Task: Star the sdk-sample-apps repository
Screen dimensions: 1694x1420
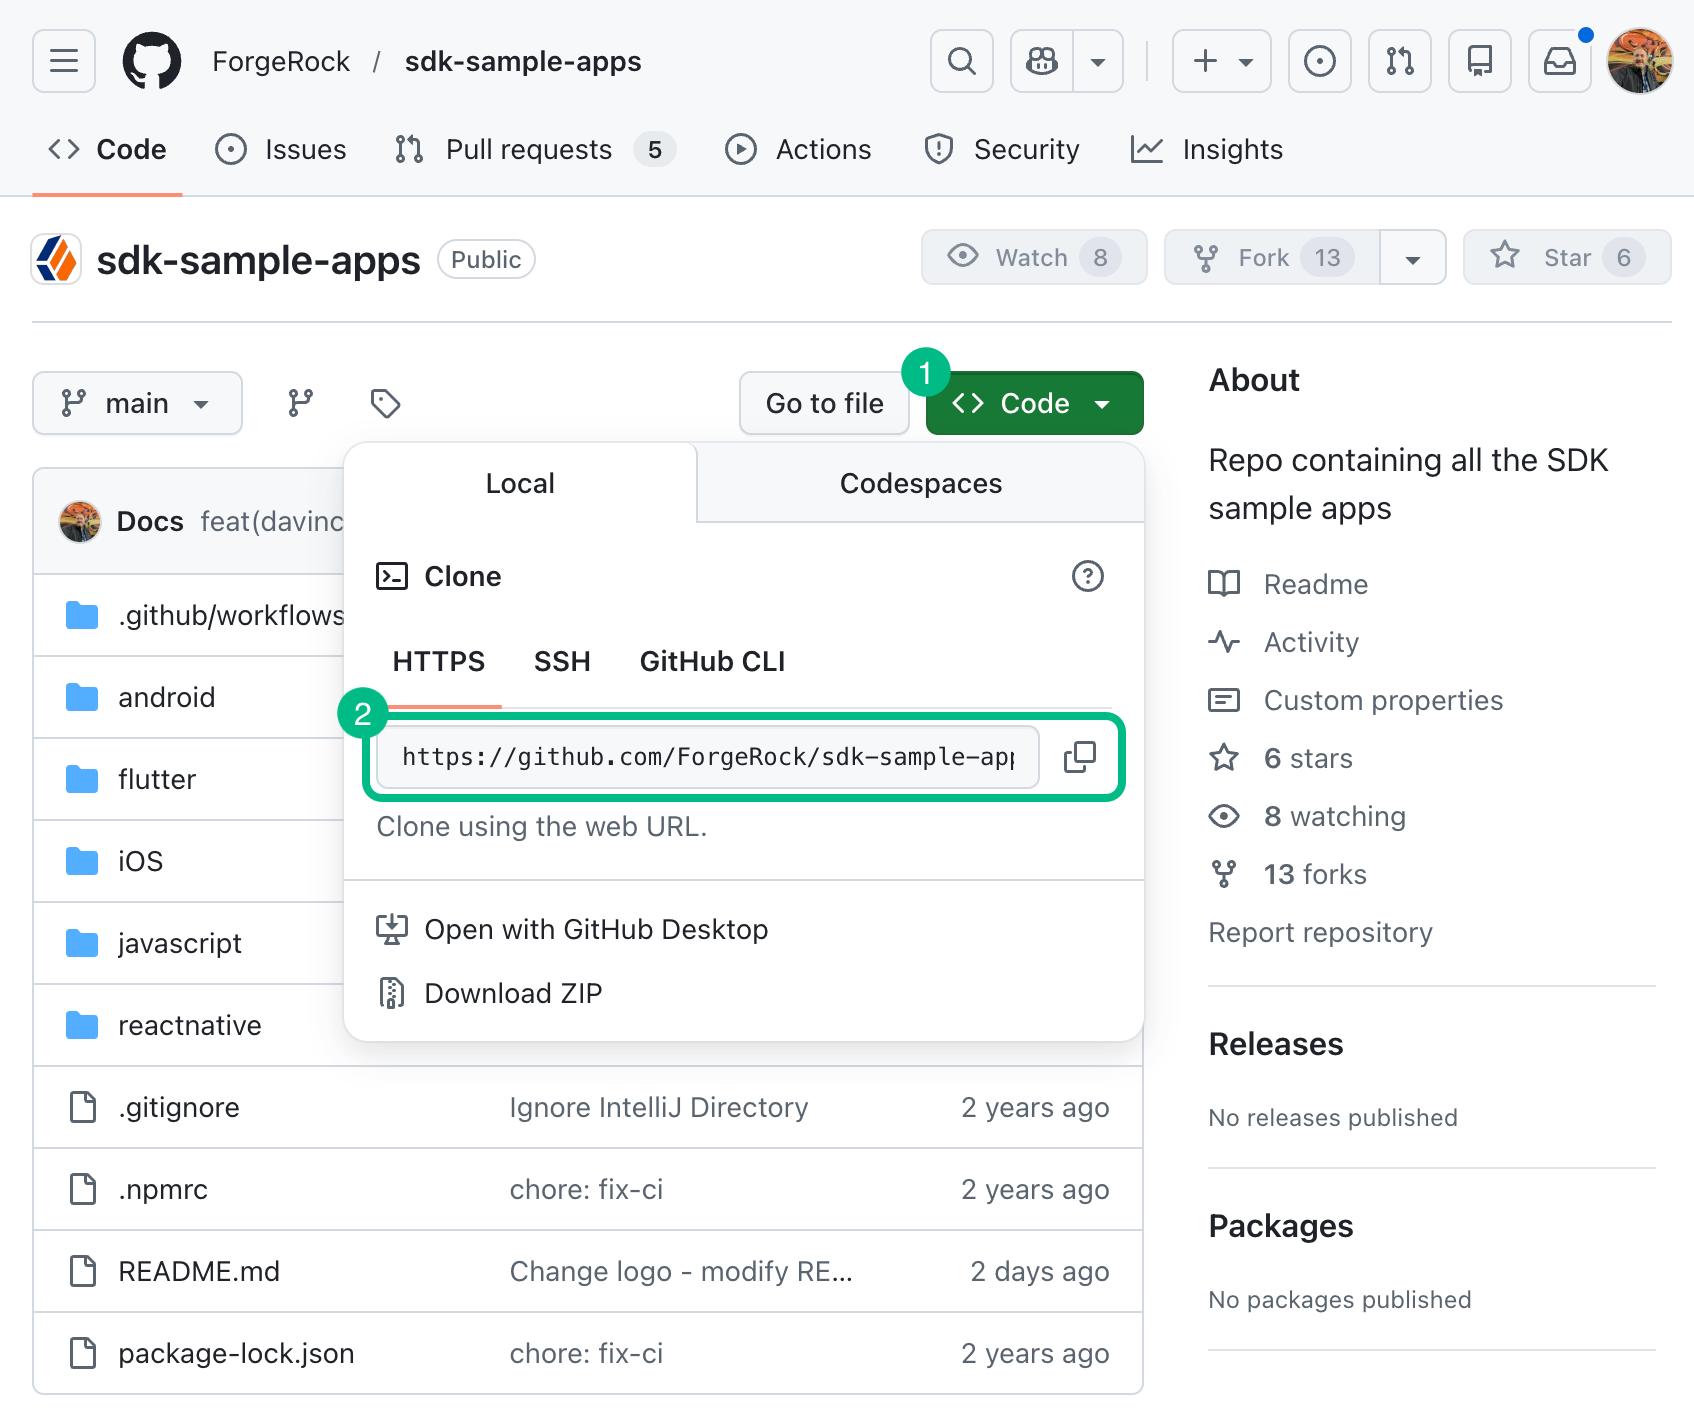Action: point(1564,257)
